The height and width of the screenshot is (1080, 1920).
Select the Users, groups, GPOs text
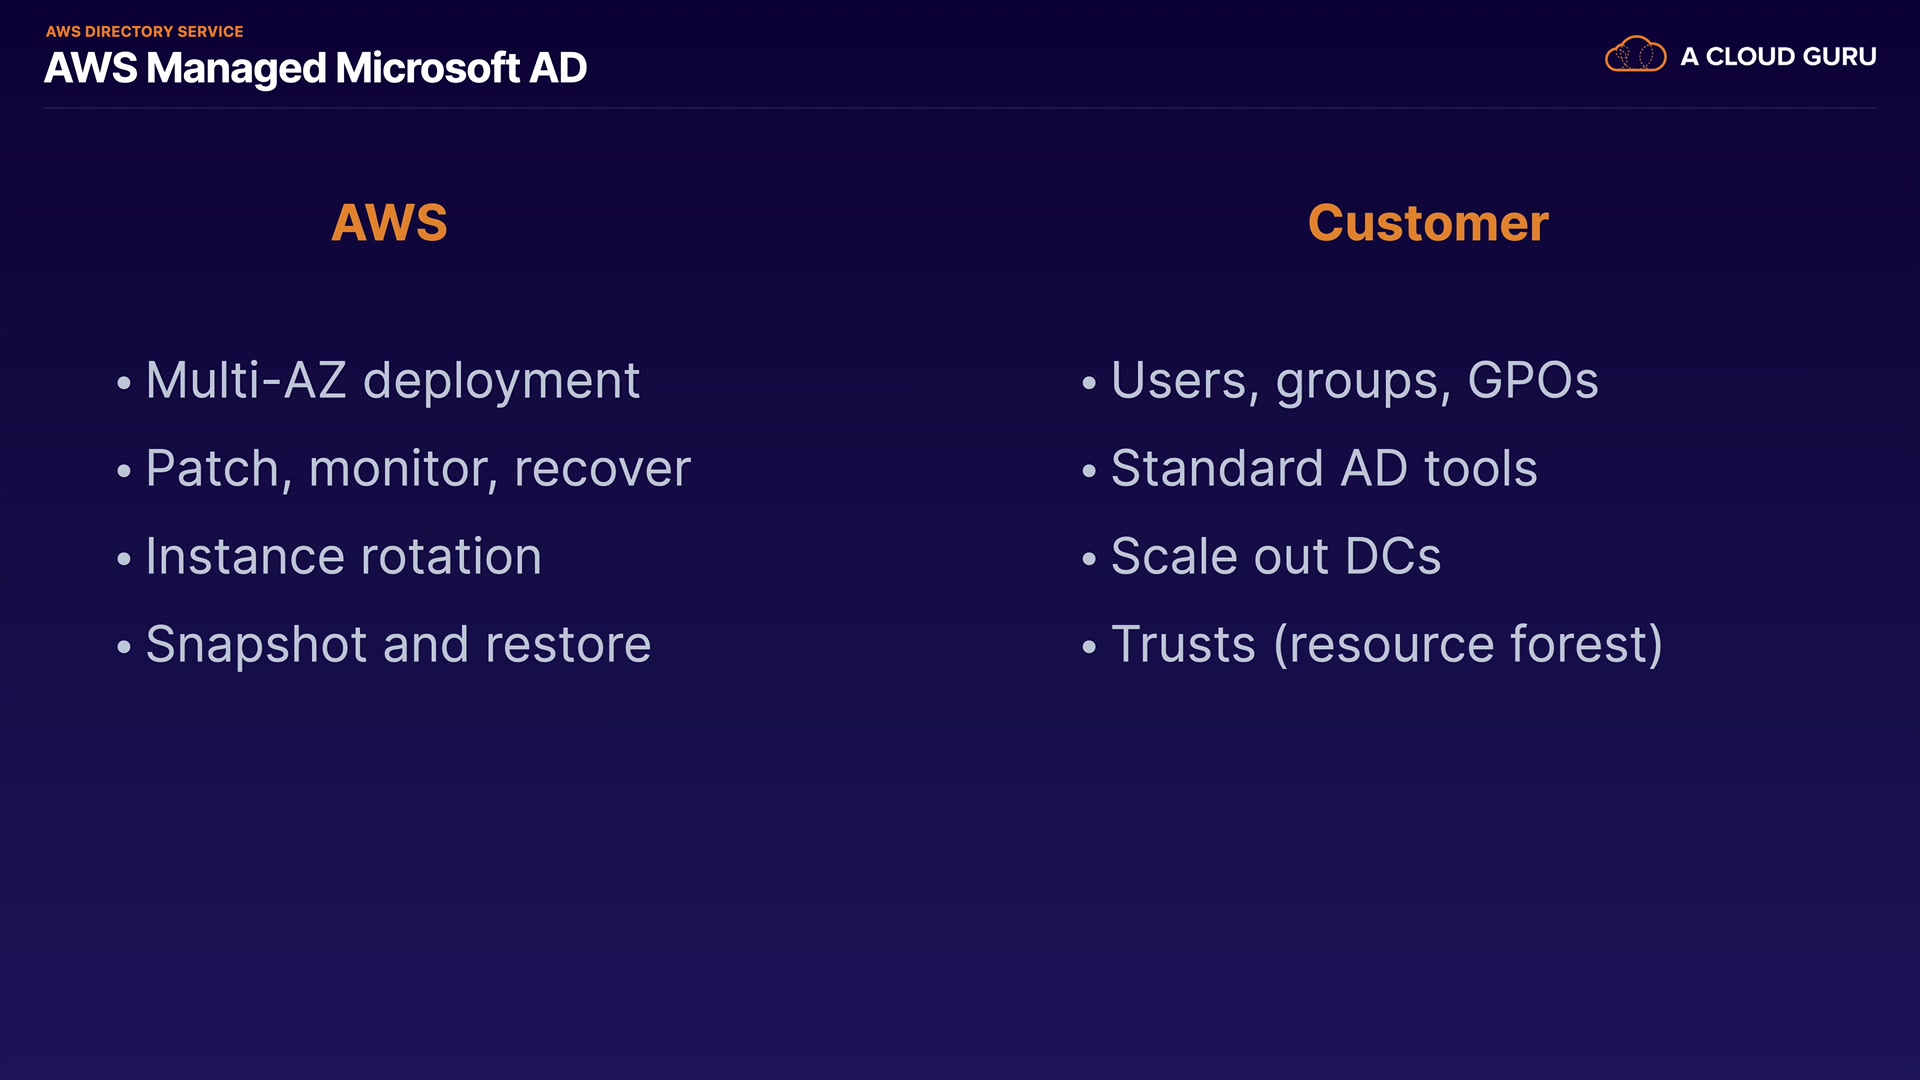pyautogui.click(x=1354, y=381)
